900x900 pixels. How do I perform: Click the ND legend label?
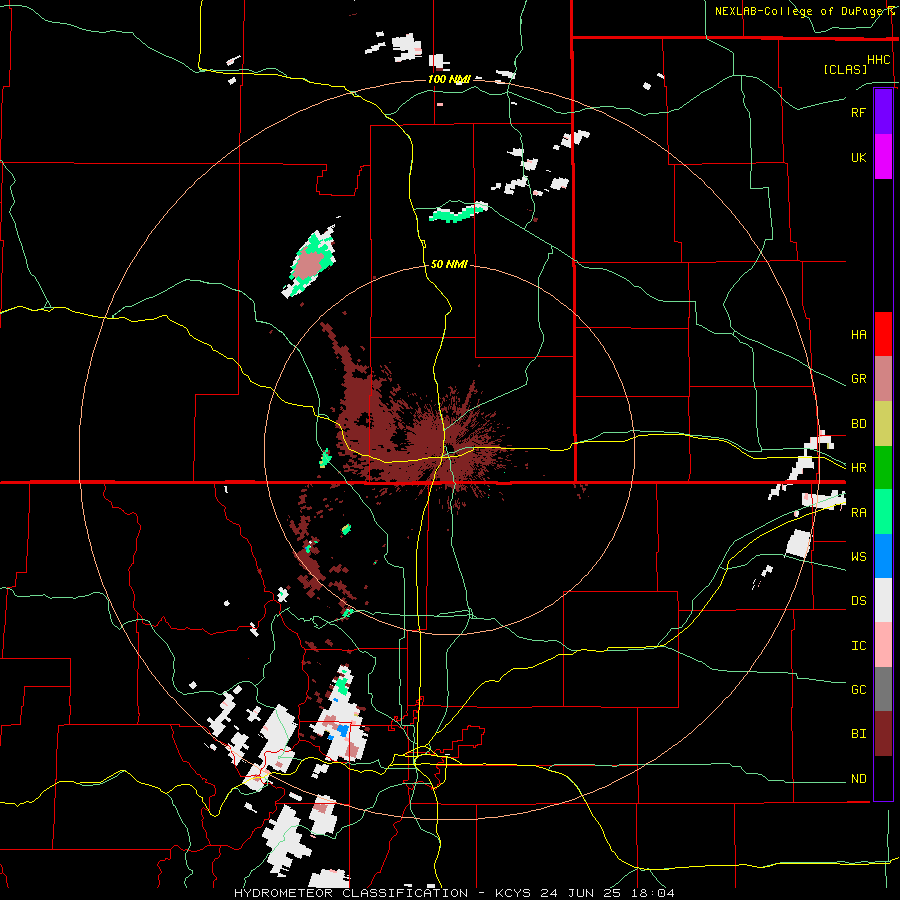[x=858, y=779]
